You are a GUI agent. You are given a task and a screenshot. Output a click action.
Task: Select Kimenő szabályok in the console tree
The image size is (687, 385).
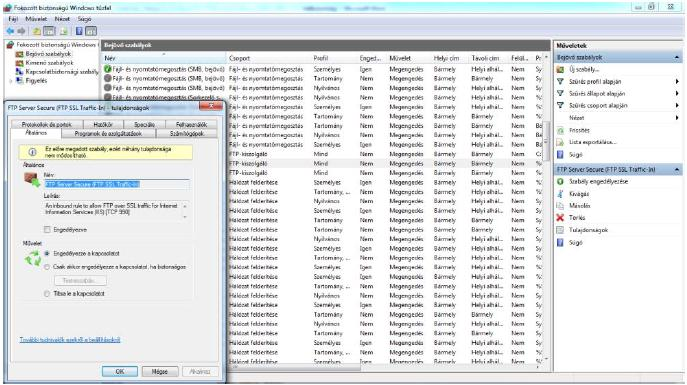[49, 63]
